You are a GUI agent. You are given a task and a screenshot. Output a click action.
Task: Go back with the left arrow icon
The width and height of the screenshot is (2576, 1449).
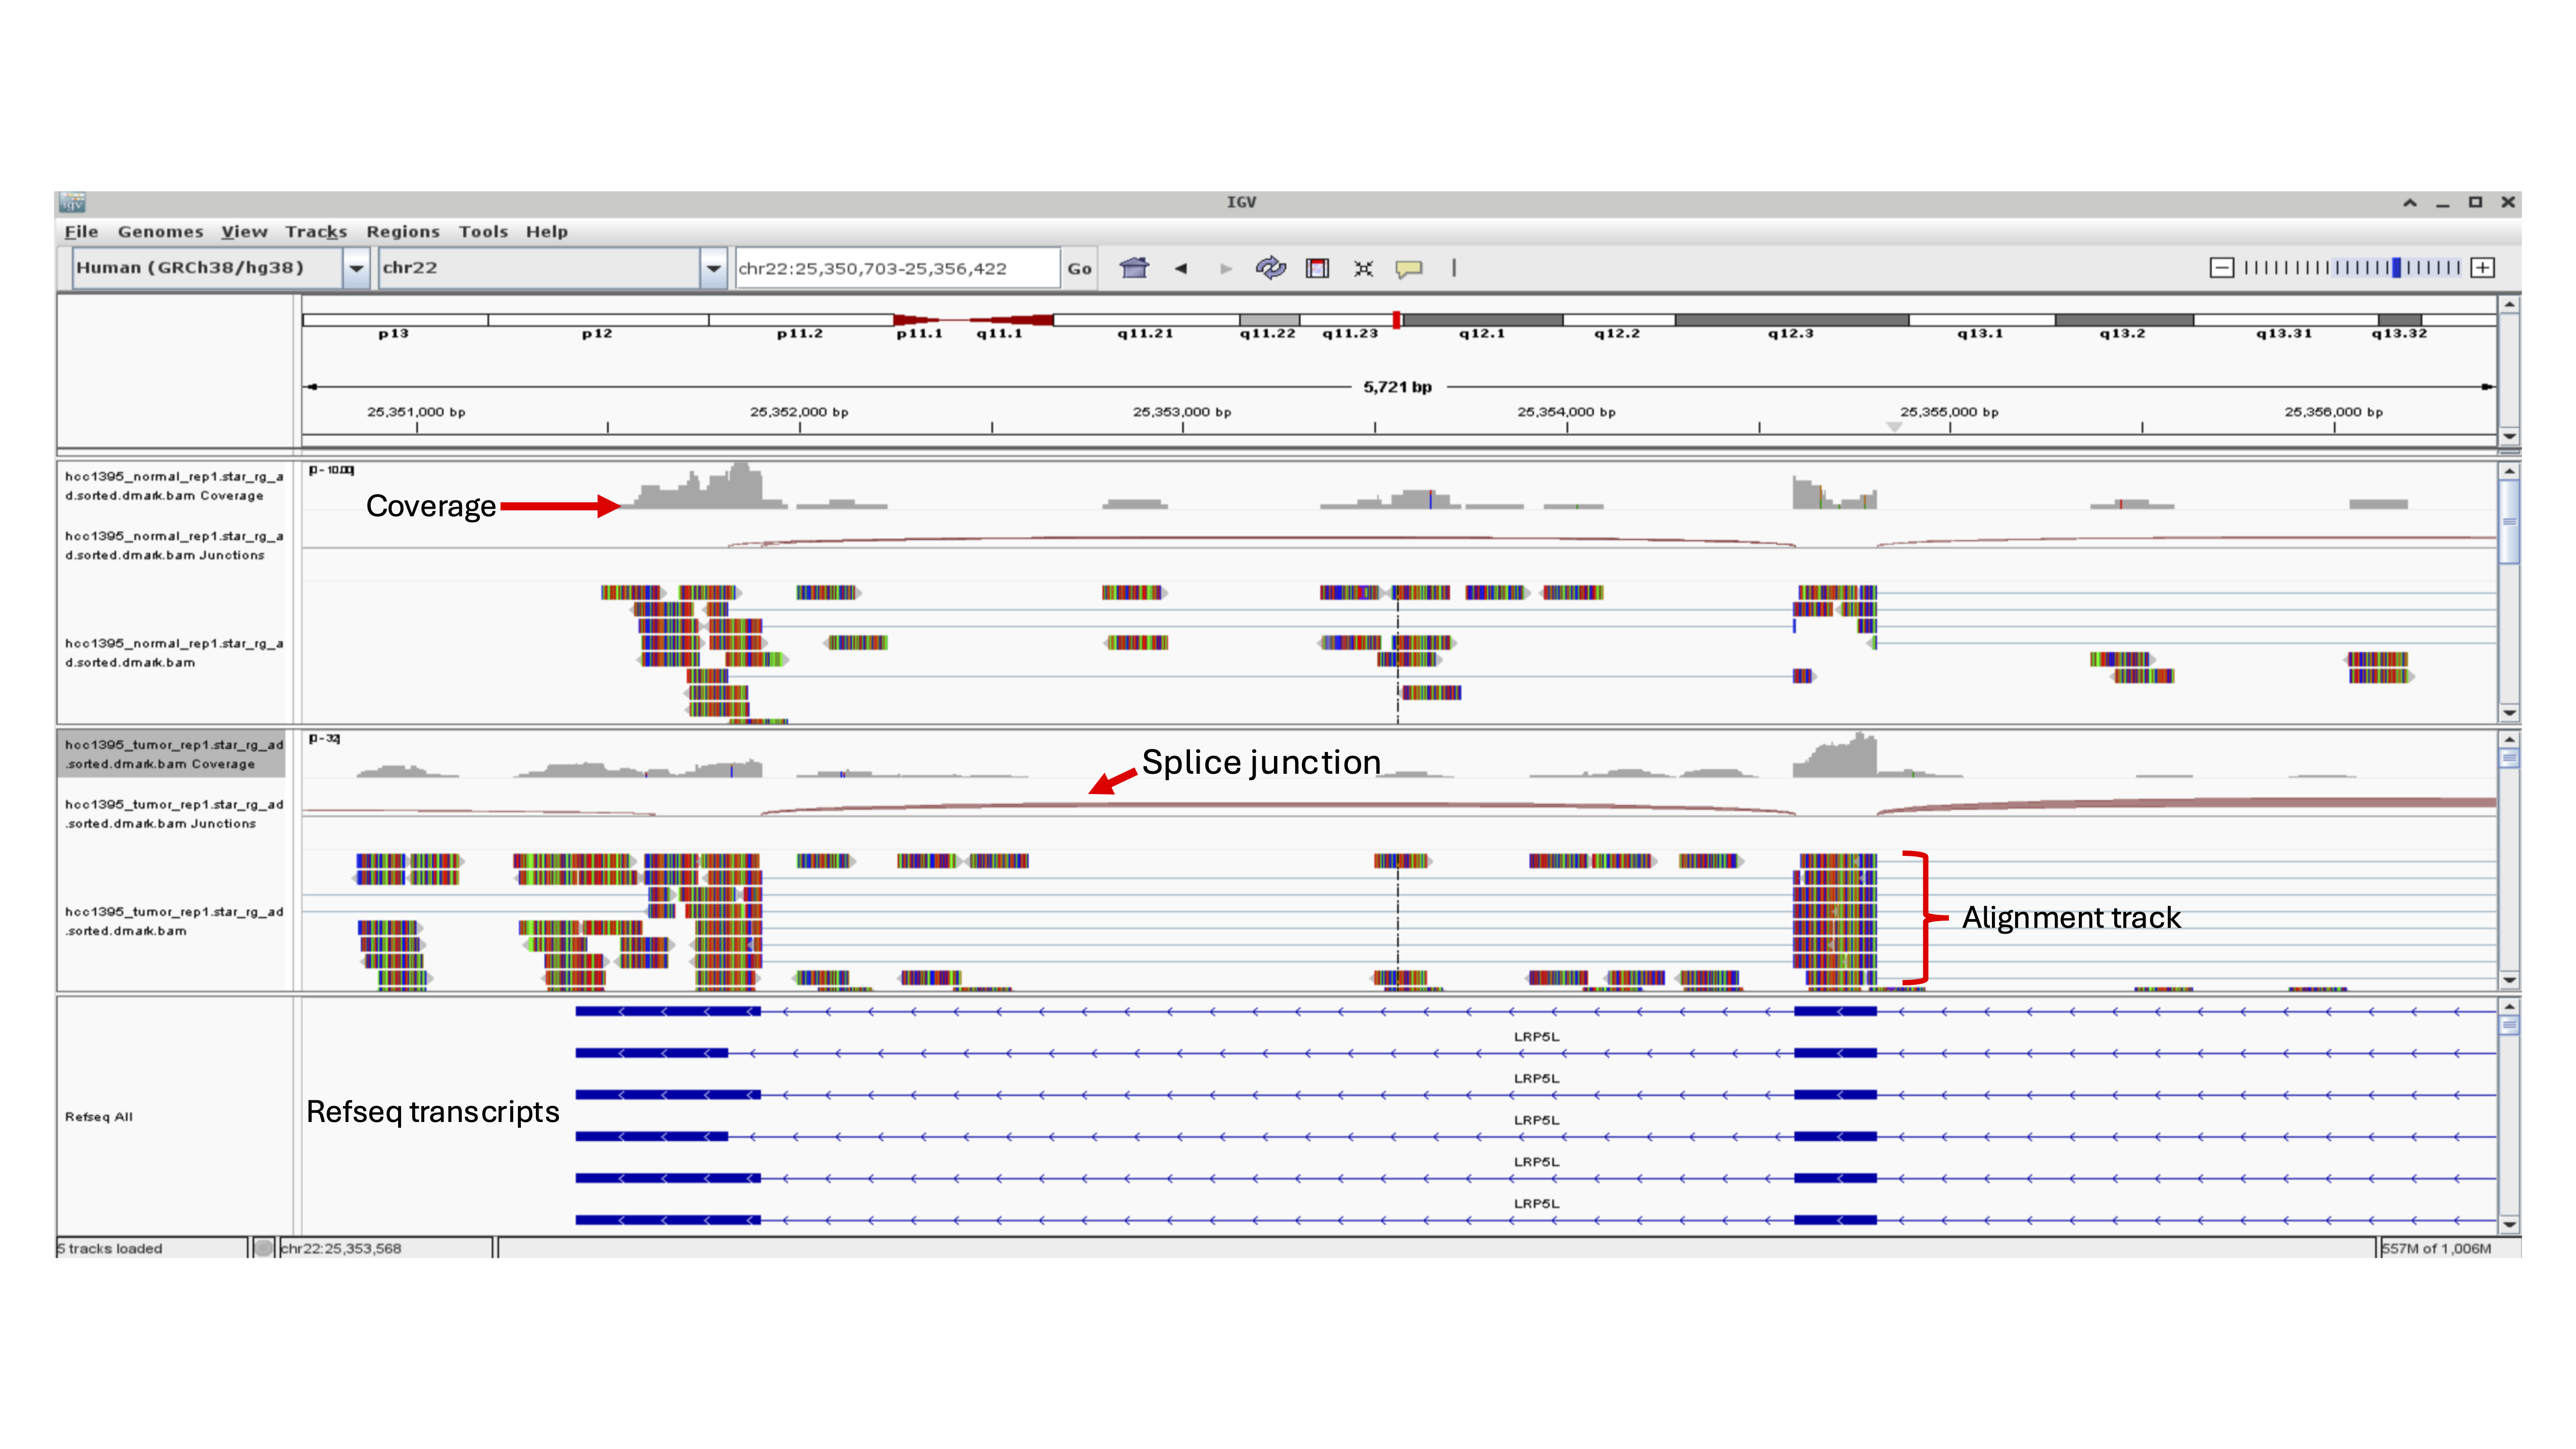[x=1181, y=268]
